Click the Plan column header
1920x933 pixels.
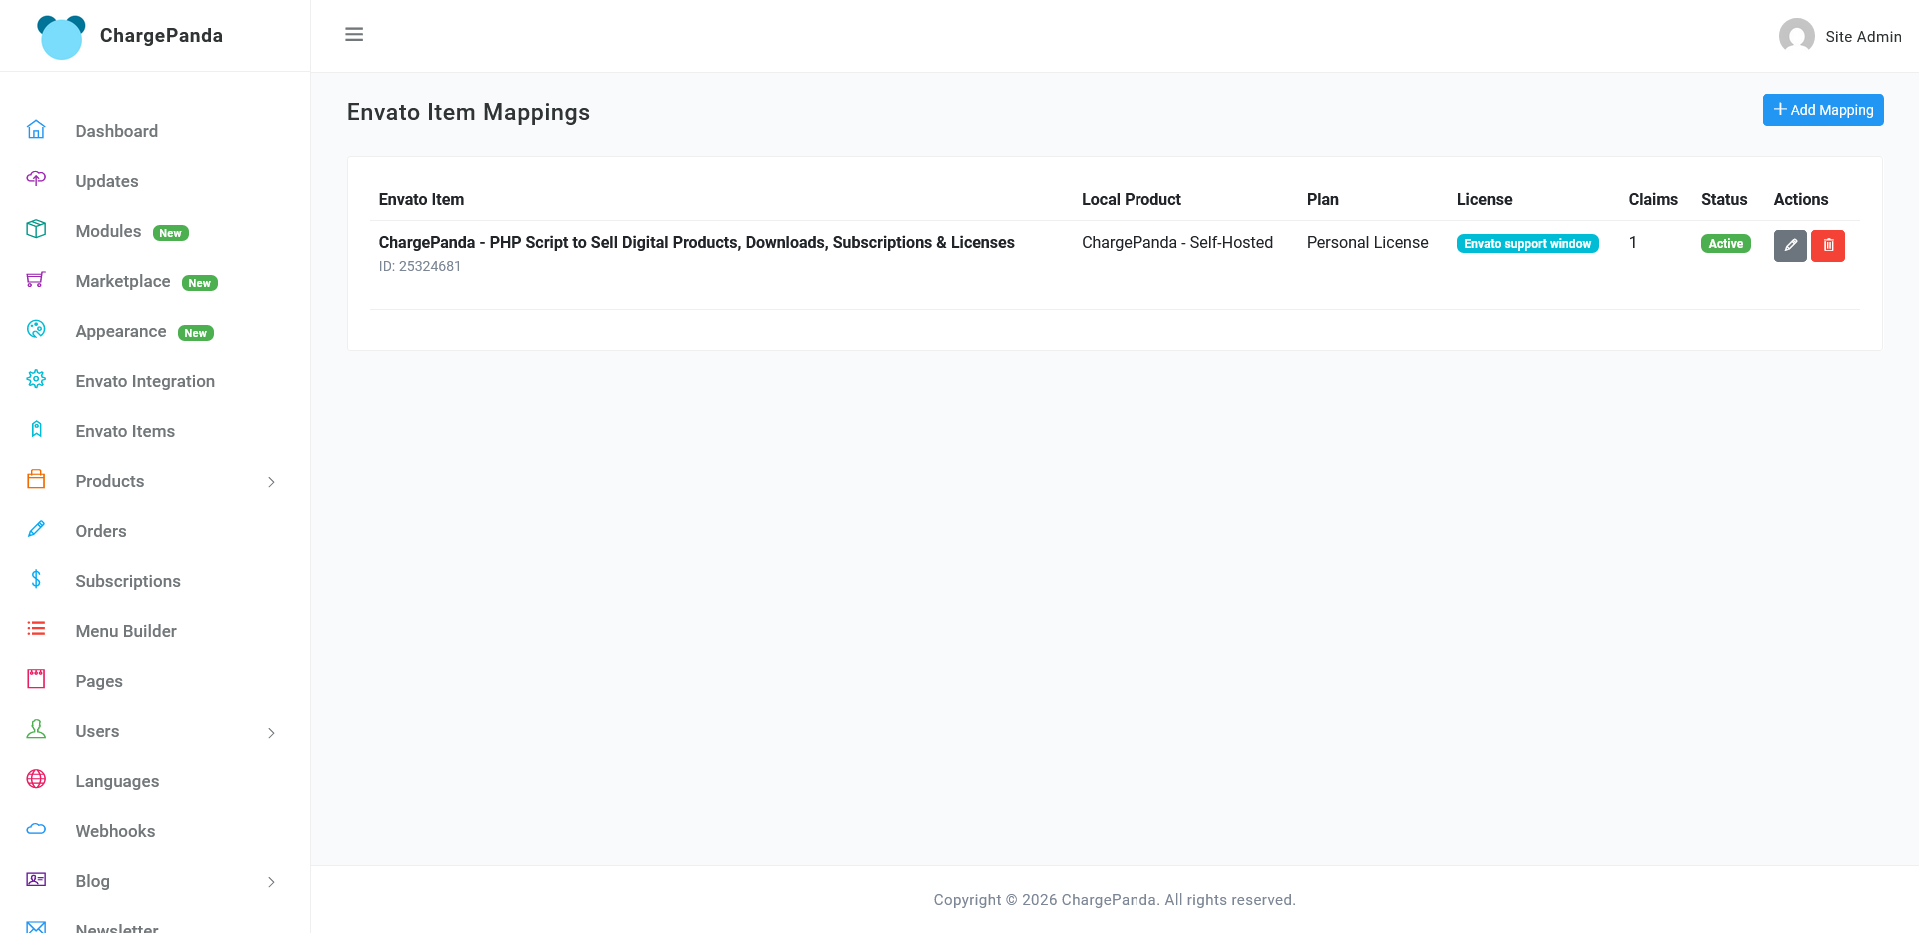click(1322, 199)
